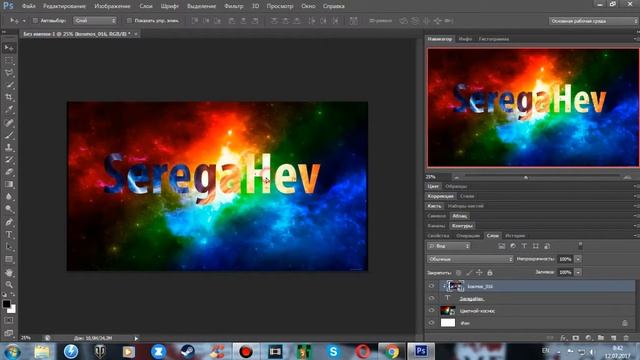Select the Brush tool

(9, 135)
